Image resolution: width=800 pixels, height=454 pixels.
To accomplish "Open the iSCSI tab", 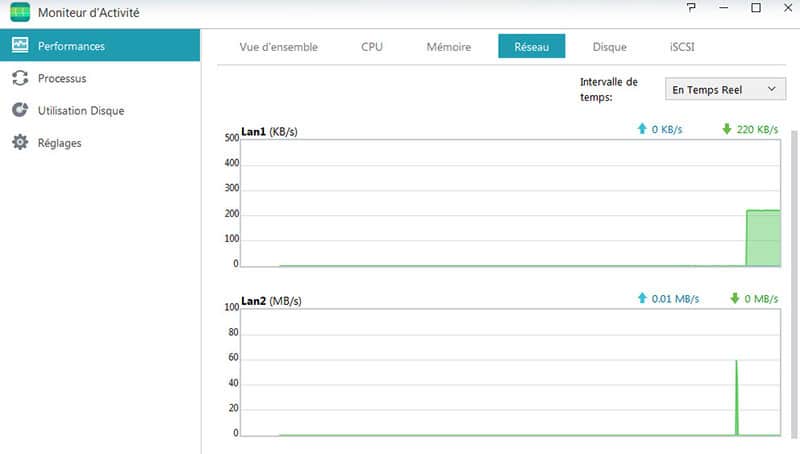I will [x=682, y=46].
